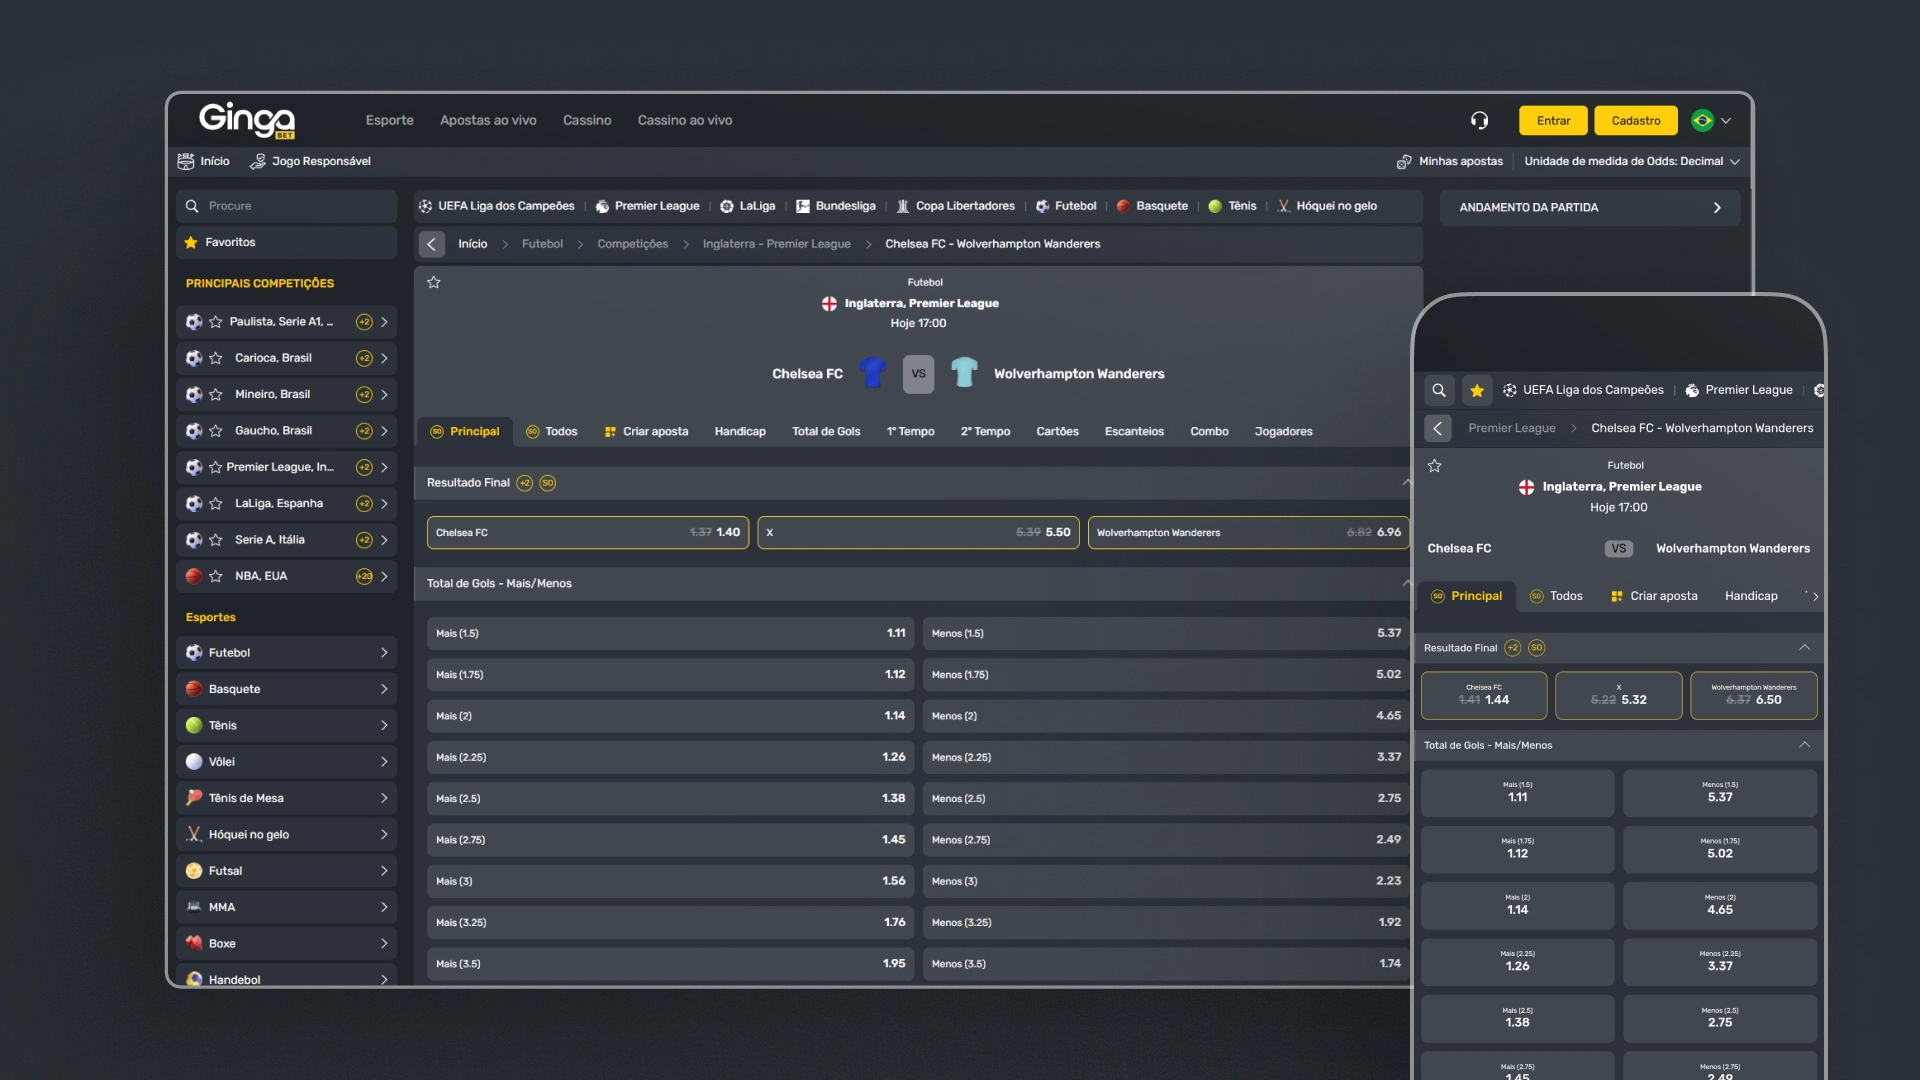This screenshot has width=1920, height=1080.
Task: Toggle favorite star for NBA, EUA
Action: [x=216, y=577]
